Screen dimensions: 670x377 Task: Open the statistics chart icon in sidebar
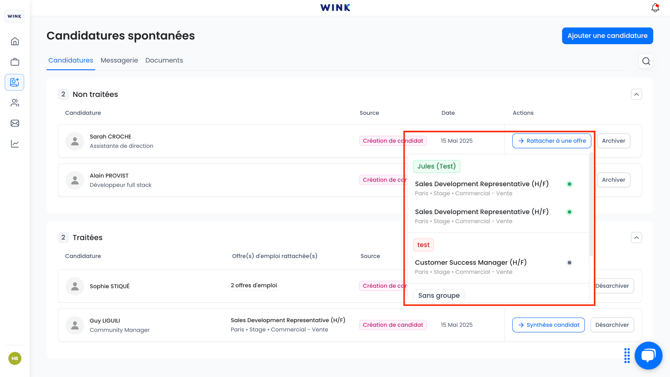click(x=15, y=144)
